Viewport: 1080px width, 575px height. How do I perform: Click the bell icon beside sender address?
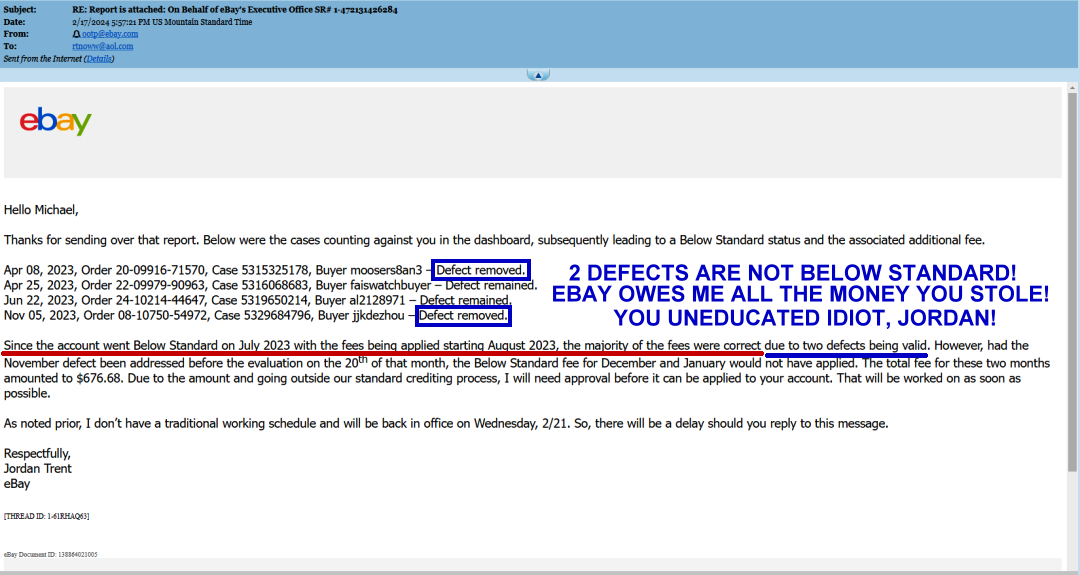(x=76, y=34)
